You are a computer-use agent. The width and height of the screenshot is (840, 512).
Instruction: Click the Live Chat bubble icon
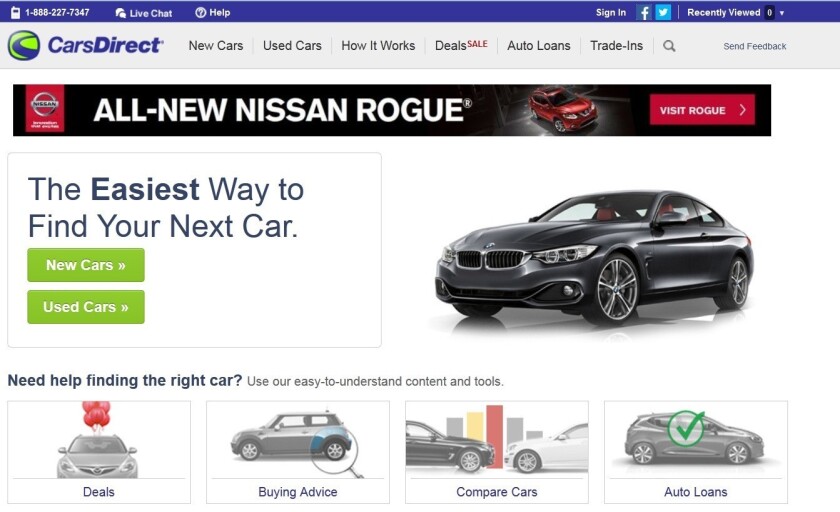(121, 13)
